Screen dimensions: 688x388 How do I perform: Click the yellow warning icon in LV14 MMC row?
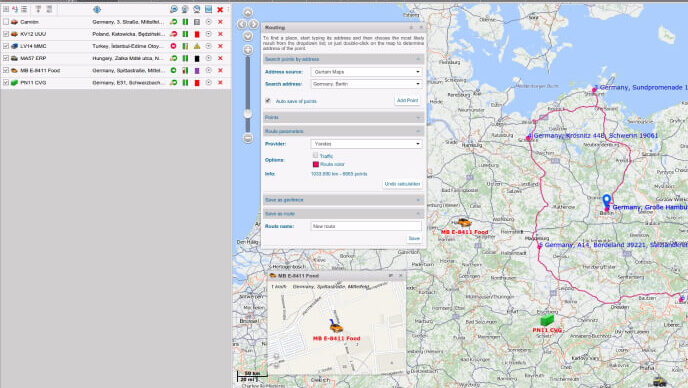[197, 46]
